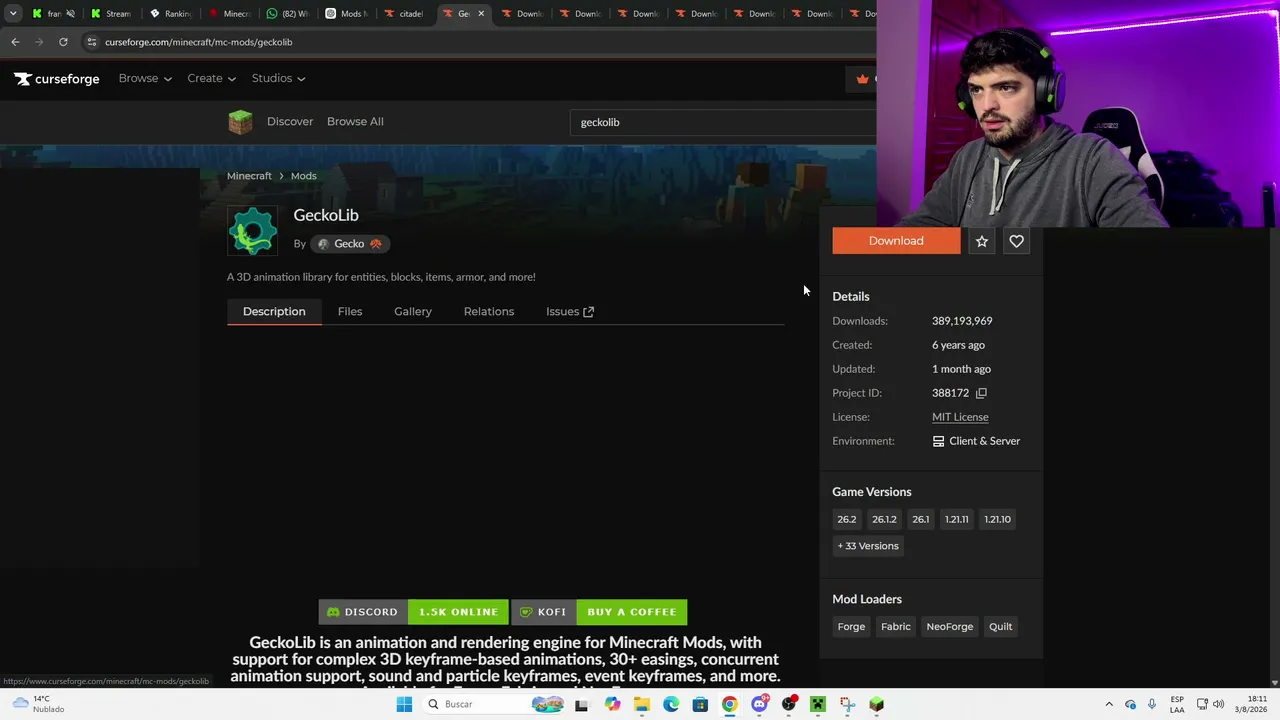Switch to the WhatsApp browser tab
Viewport: 1280px width, 720px height.
(x=287, y=14)
